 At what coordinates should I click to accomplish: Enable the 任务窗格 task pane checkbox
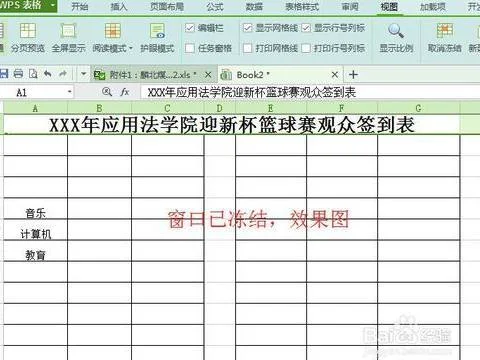coord(189,48)
